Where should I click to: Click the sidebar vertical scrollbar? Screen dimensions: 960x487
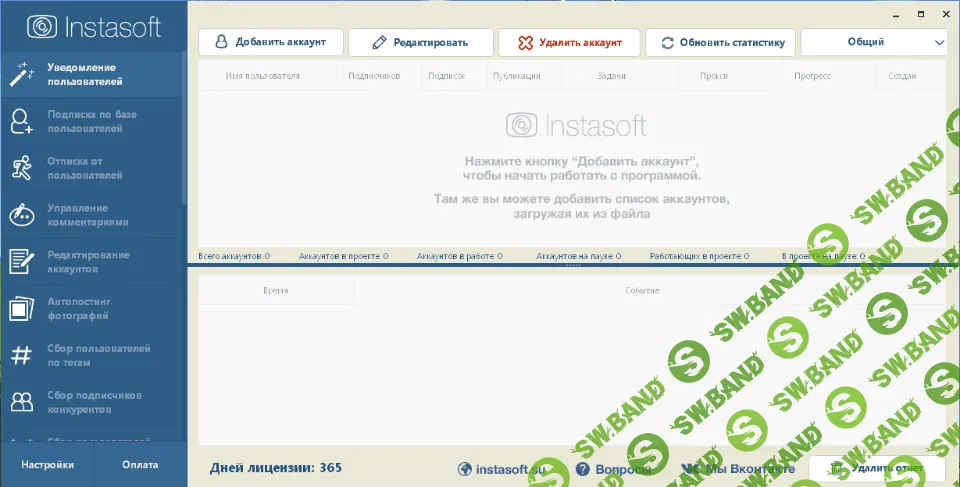[x=184, y=129]
